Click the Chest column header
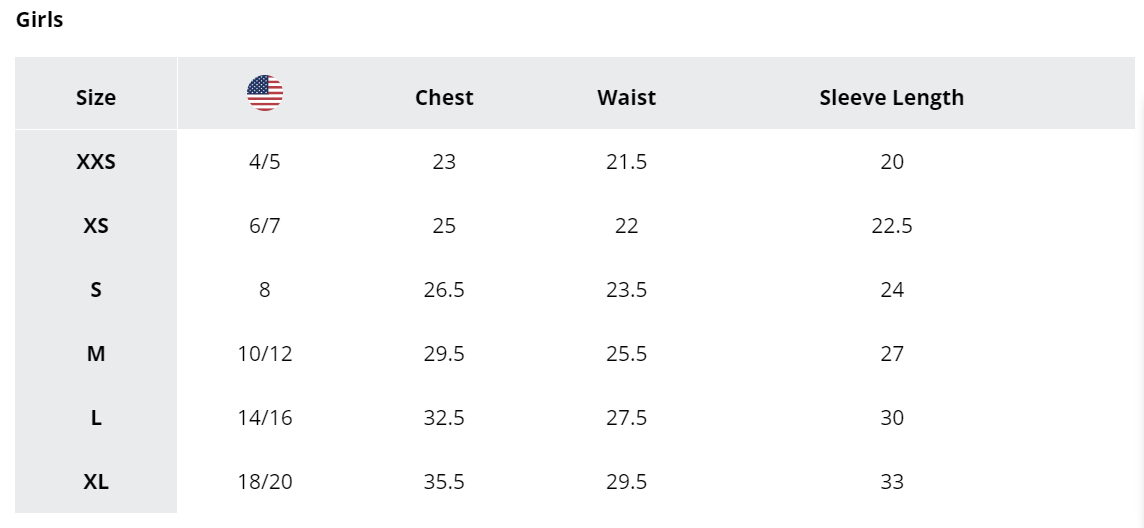Screen dimensions: 1144x528 pos(444,97)
